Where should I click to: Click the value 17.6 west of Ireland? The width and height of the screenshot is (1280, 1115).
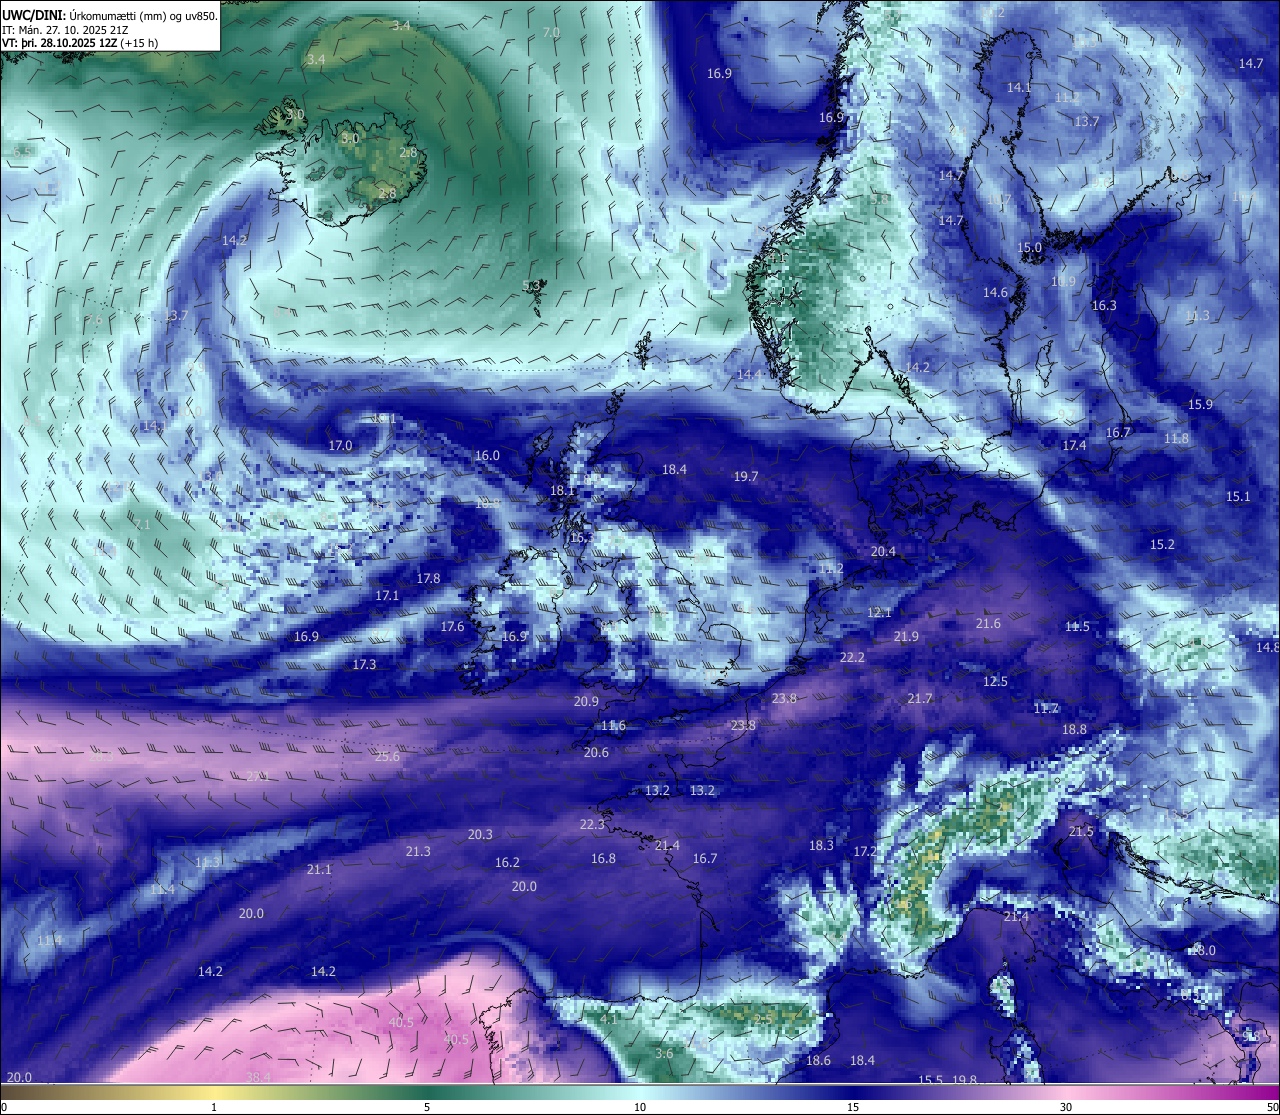pyautogui.click(x=452, y=626)
